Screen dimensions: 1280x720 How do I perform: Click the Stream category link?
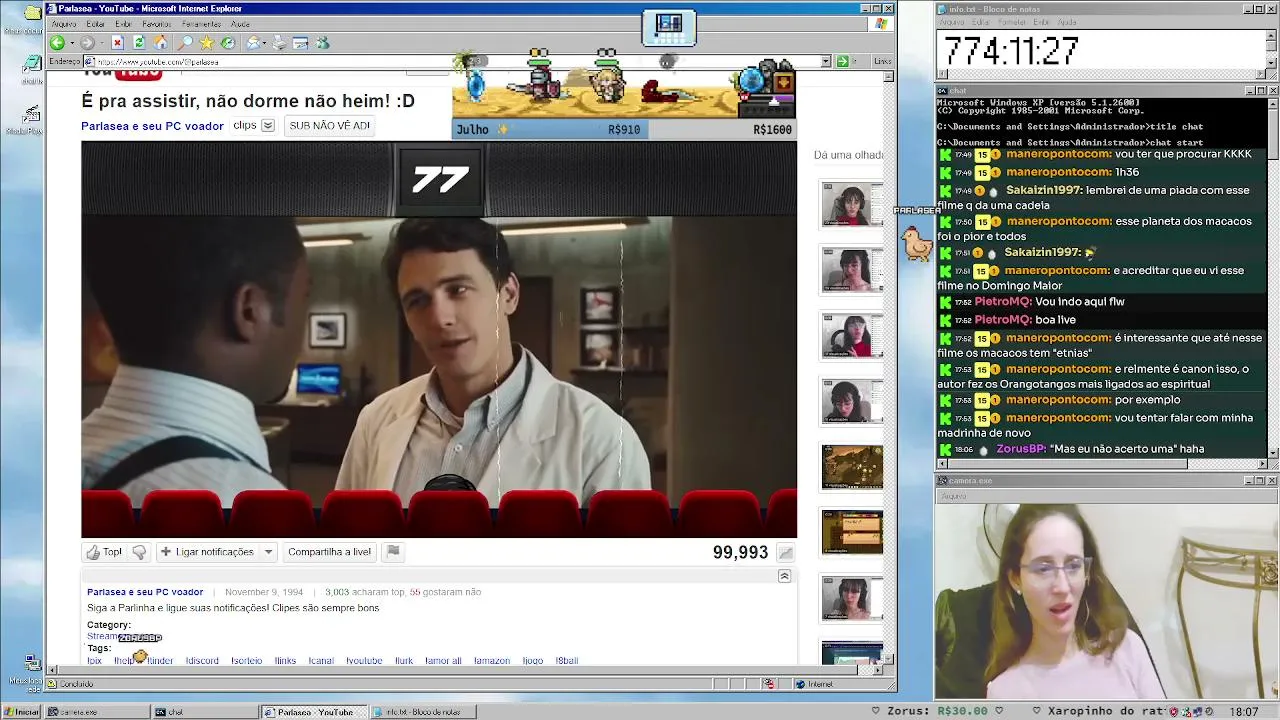pyautogui.click(x=102, y=636)
